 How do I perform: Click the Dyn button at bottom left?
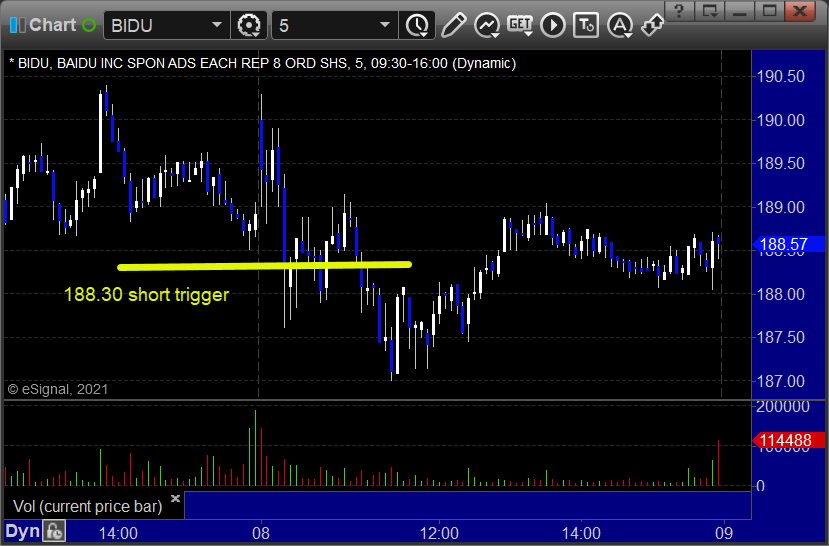(23, 531)
